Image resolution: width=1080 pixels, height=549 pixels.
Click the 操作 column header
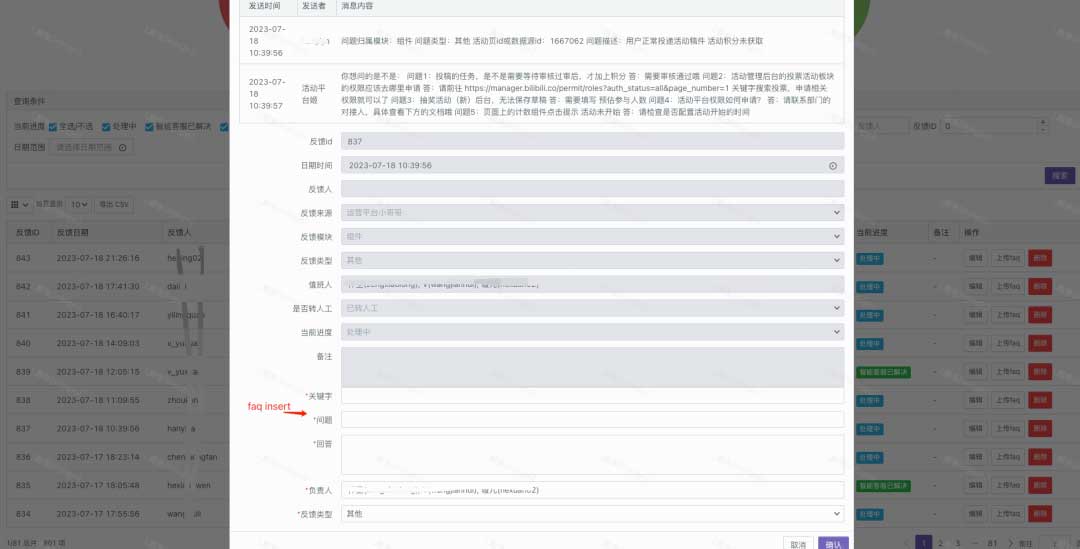pos(972,233)
